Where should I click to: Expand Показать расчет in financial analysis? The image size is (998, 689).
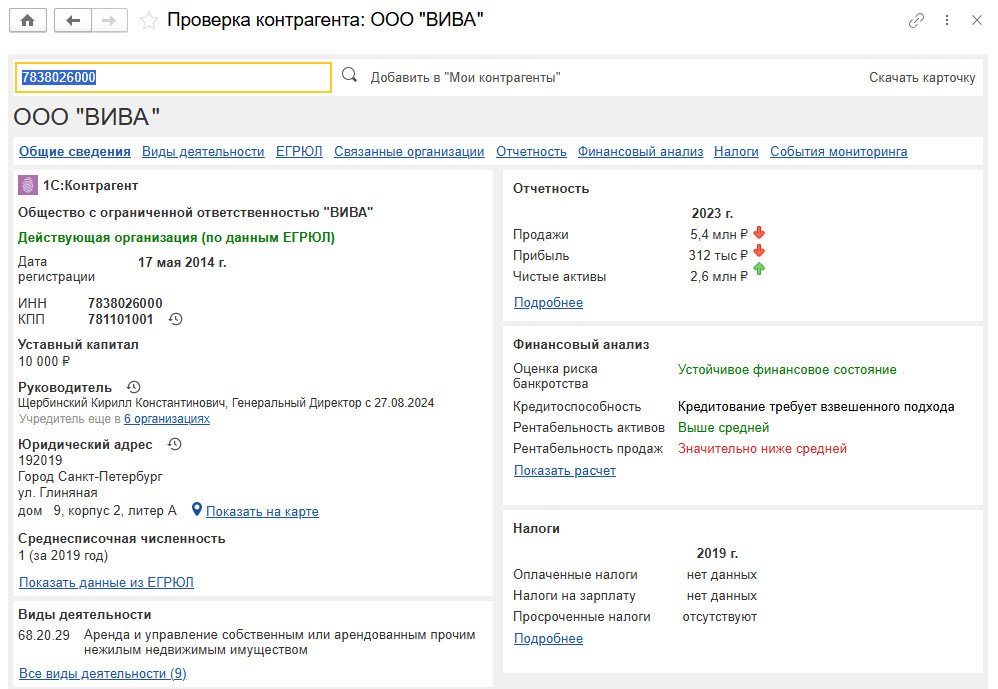[x=564, y=470]
